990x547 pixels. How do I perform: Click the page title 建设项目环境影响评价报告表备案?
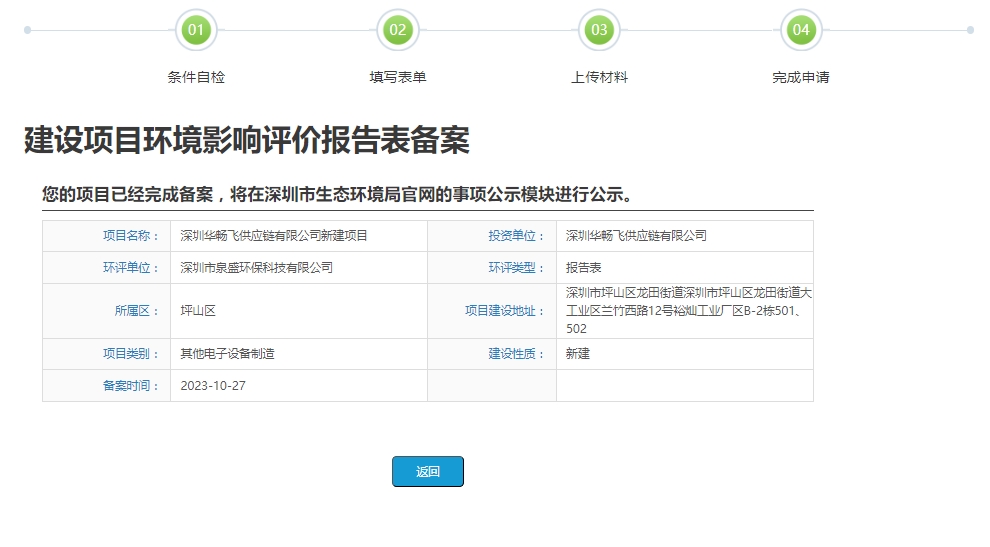pos(247,140)
